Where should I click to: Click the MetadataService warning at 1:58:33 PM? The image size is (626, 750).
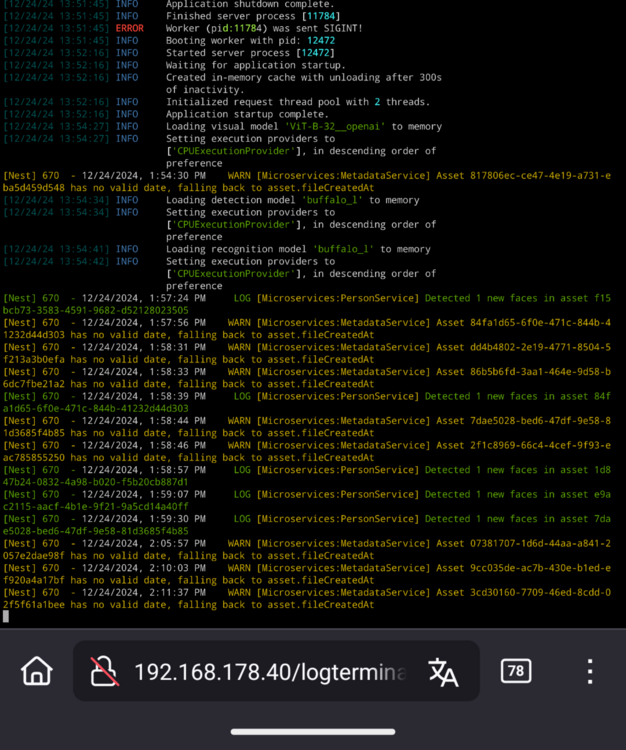pyautogui.click(x=307, y=378)
